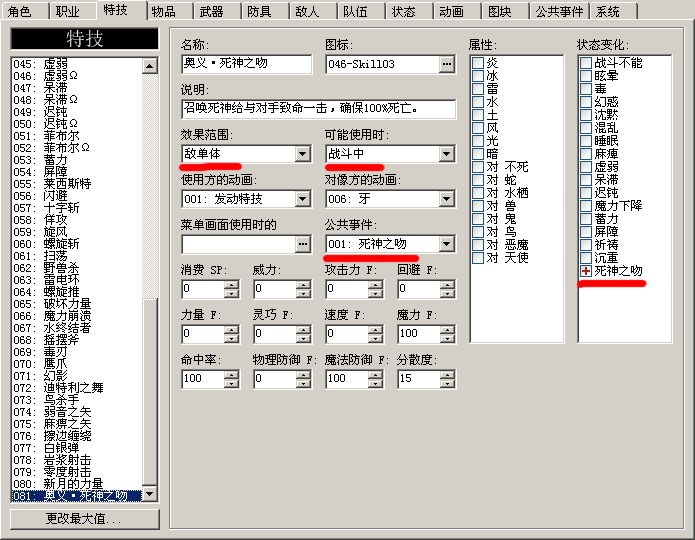The width and height of the screenshot is (695, 540).
Task: Increase 灵巧 F value with up arrow
Action: point(303,329)
